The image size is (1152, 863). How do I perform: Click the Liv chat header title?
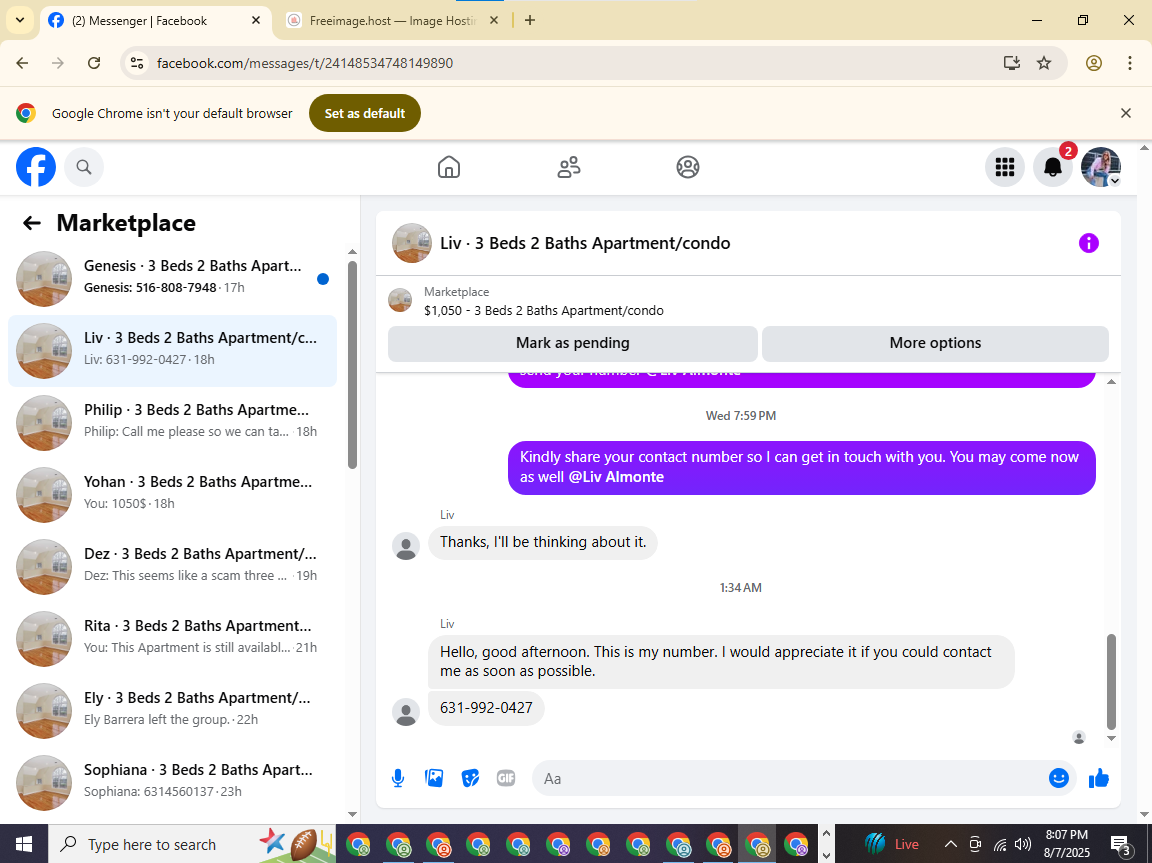(585, 243)
